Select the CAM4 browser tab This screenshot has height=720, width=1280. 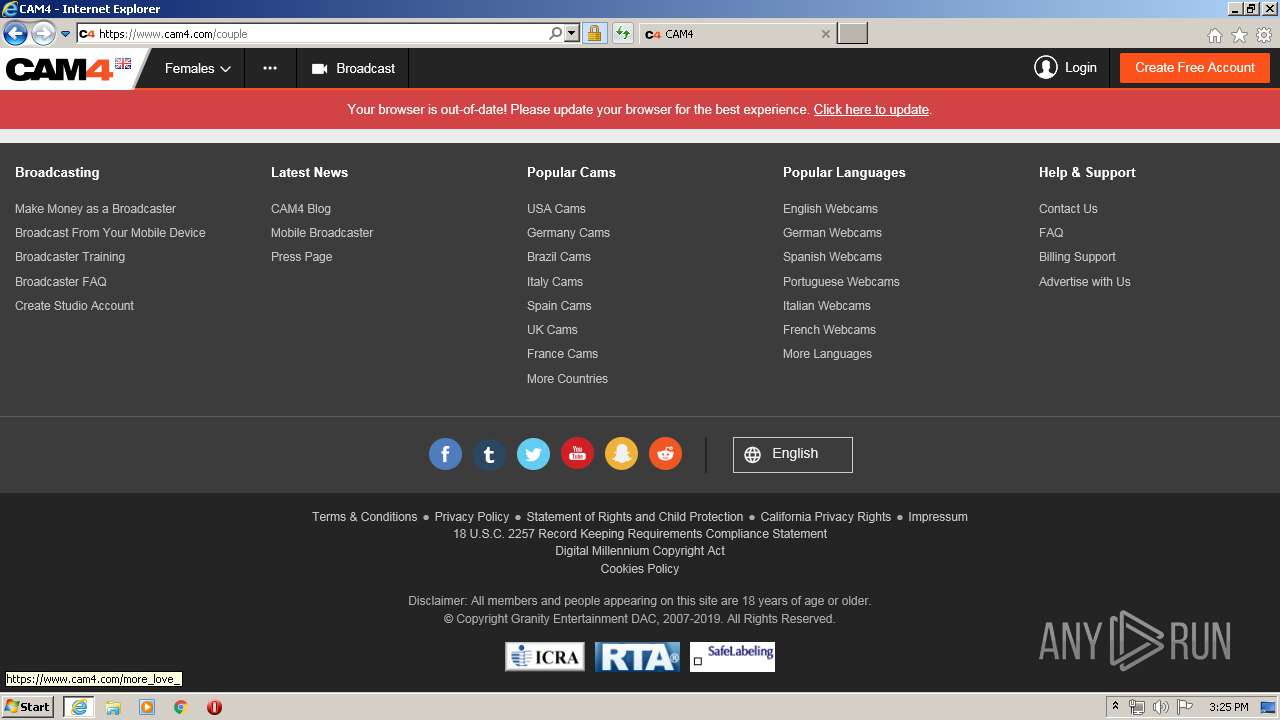tap(737, 34)
